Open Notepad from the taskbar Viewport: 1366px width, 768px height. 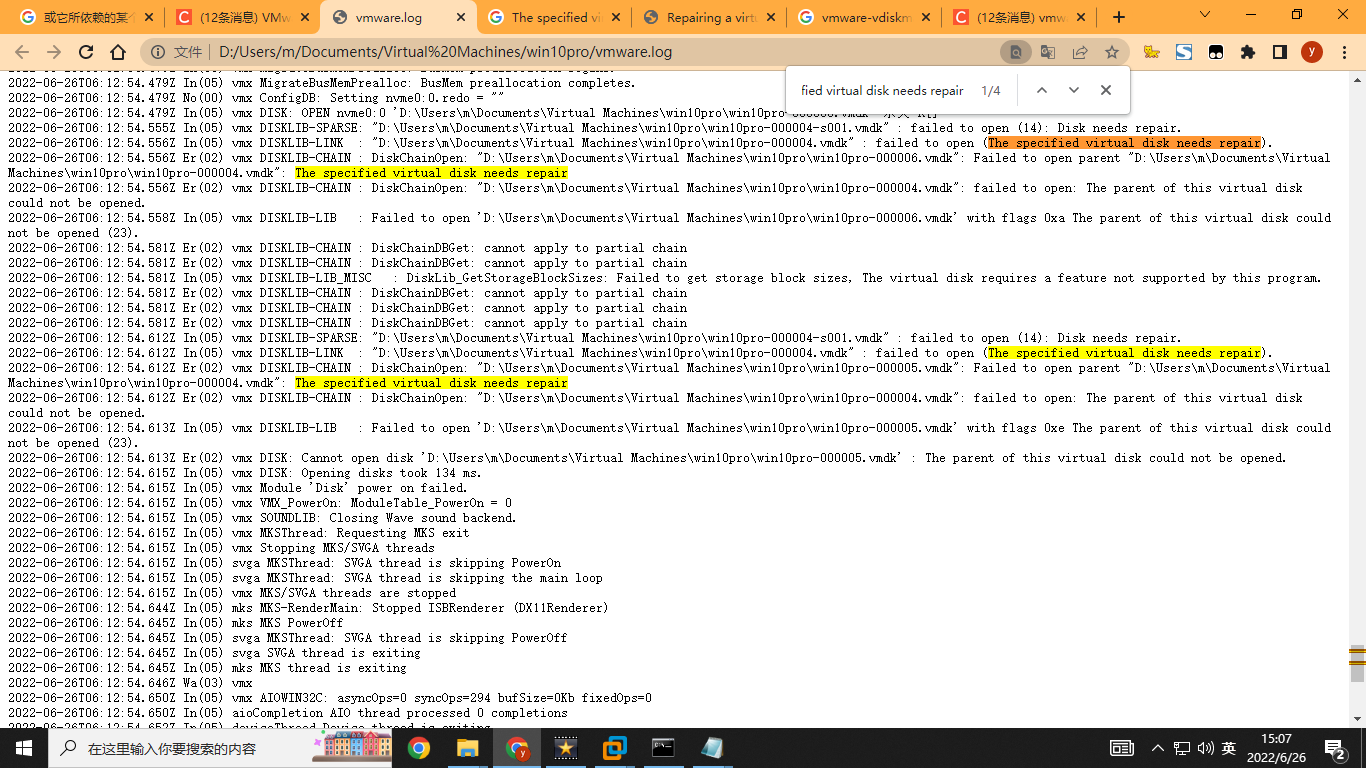[x=712, y=748]
